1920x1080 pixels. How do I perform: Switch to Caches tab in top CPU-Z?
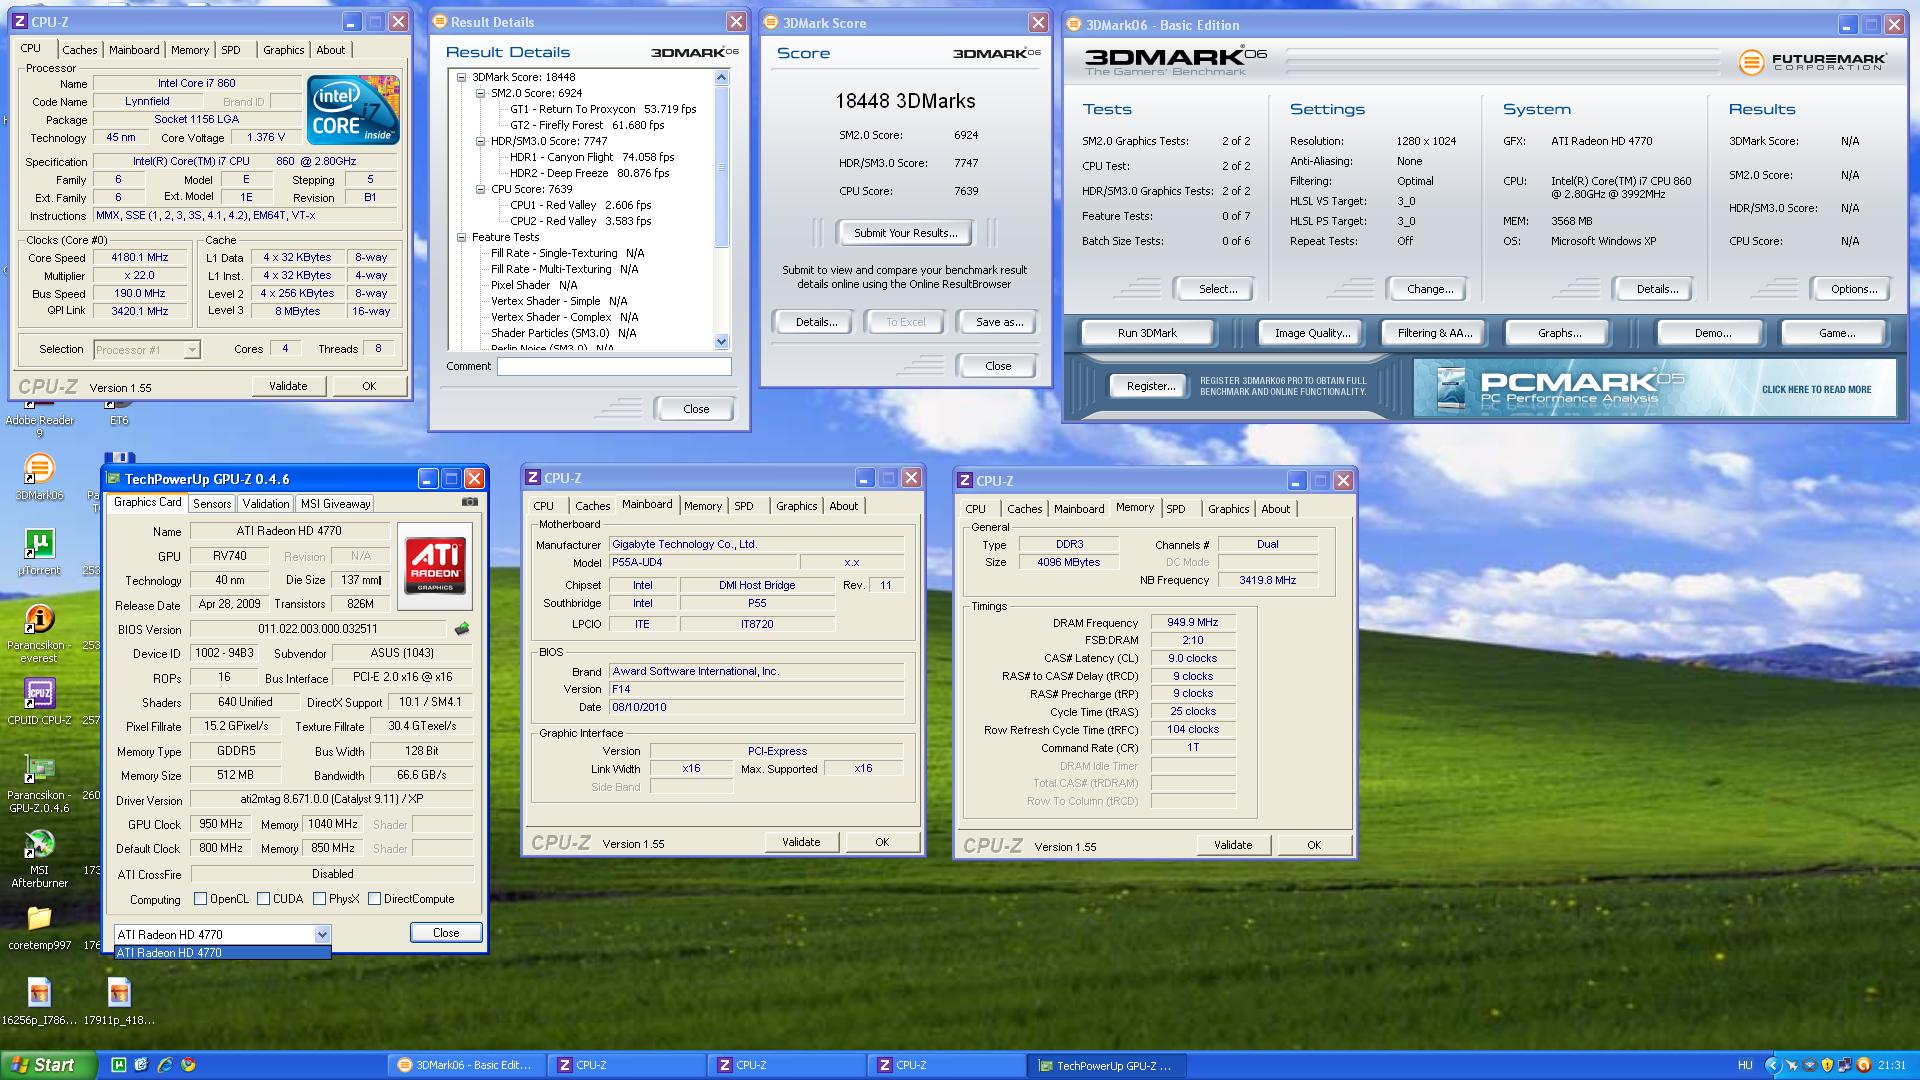pos(80,50)
